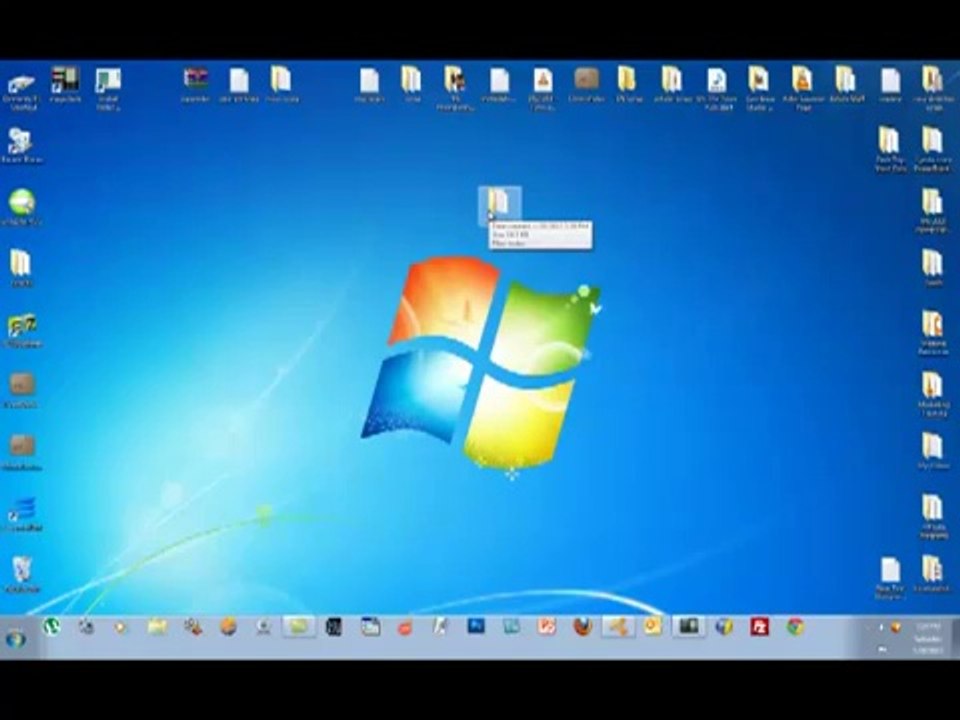
Task: Open the Windows Start orb
Action: (x=15, y=639)
